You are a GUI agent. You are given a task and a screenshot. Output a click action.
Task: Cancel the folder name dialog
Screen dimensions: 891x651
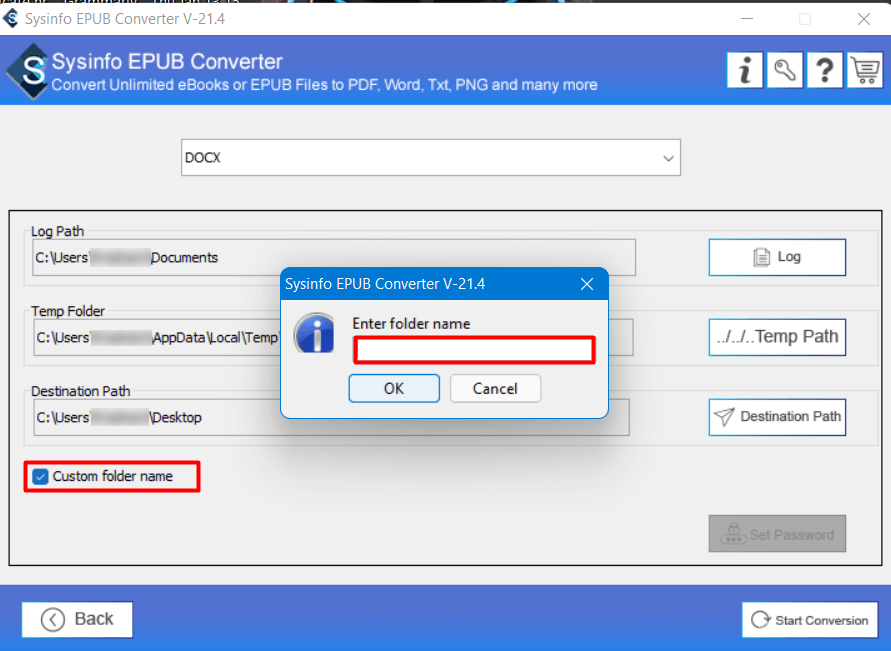(x=495, y=389)
